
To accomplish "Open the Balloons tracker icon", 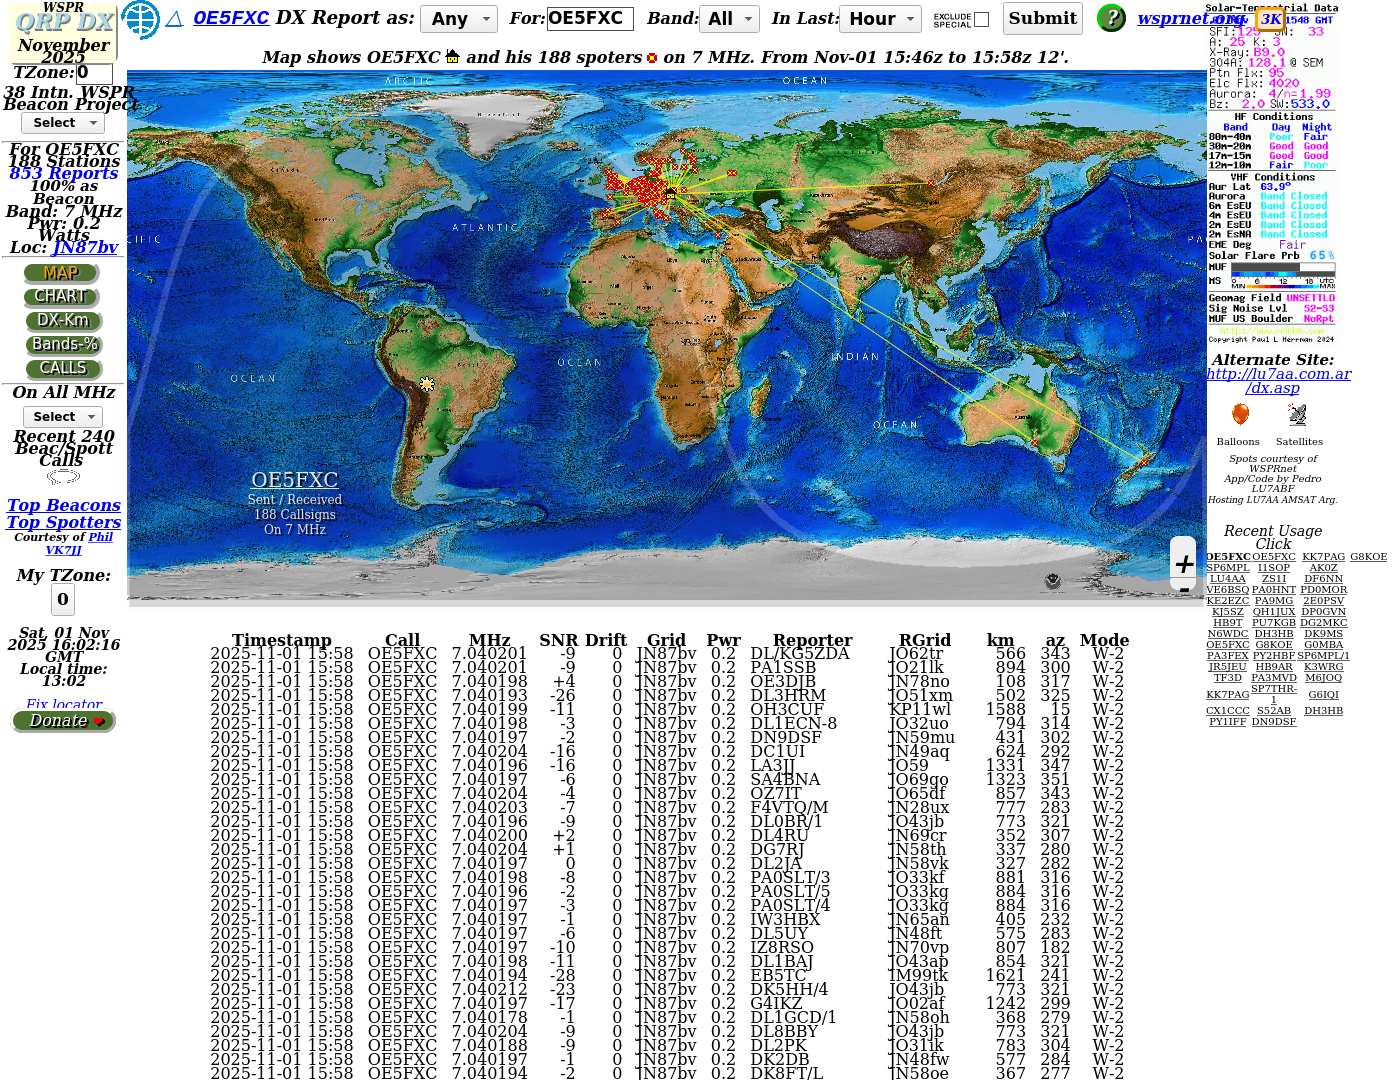I will 1240,415.
